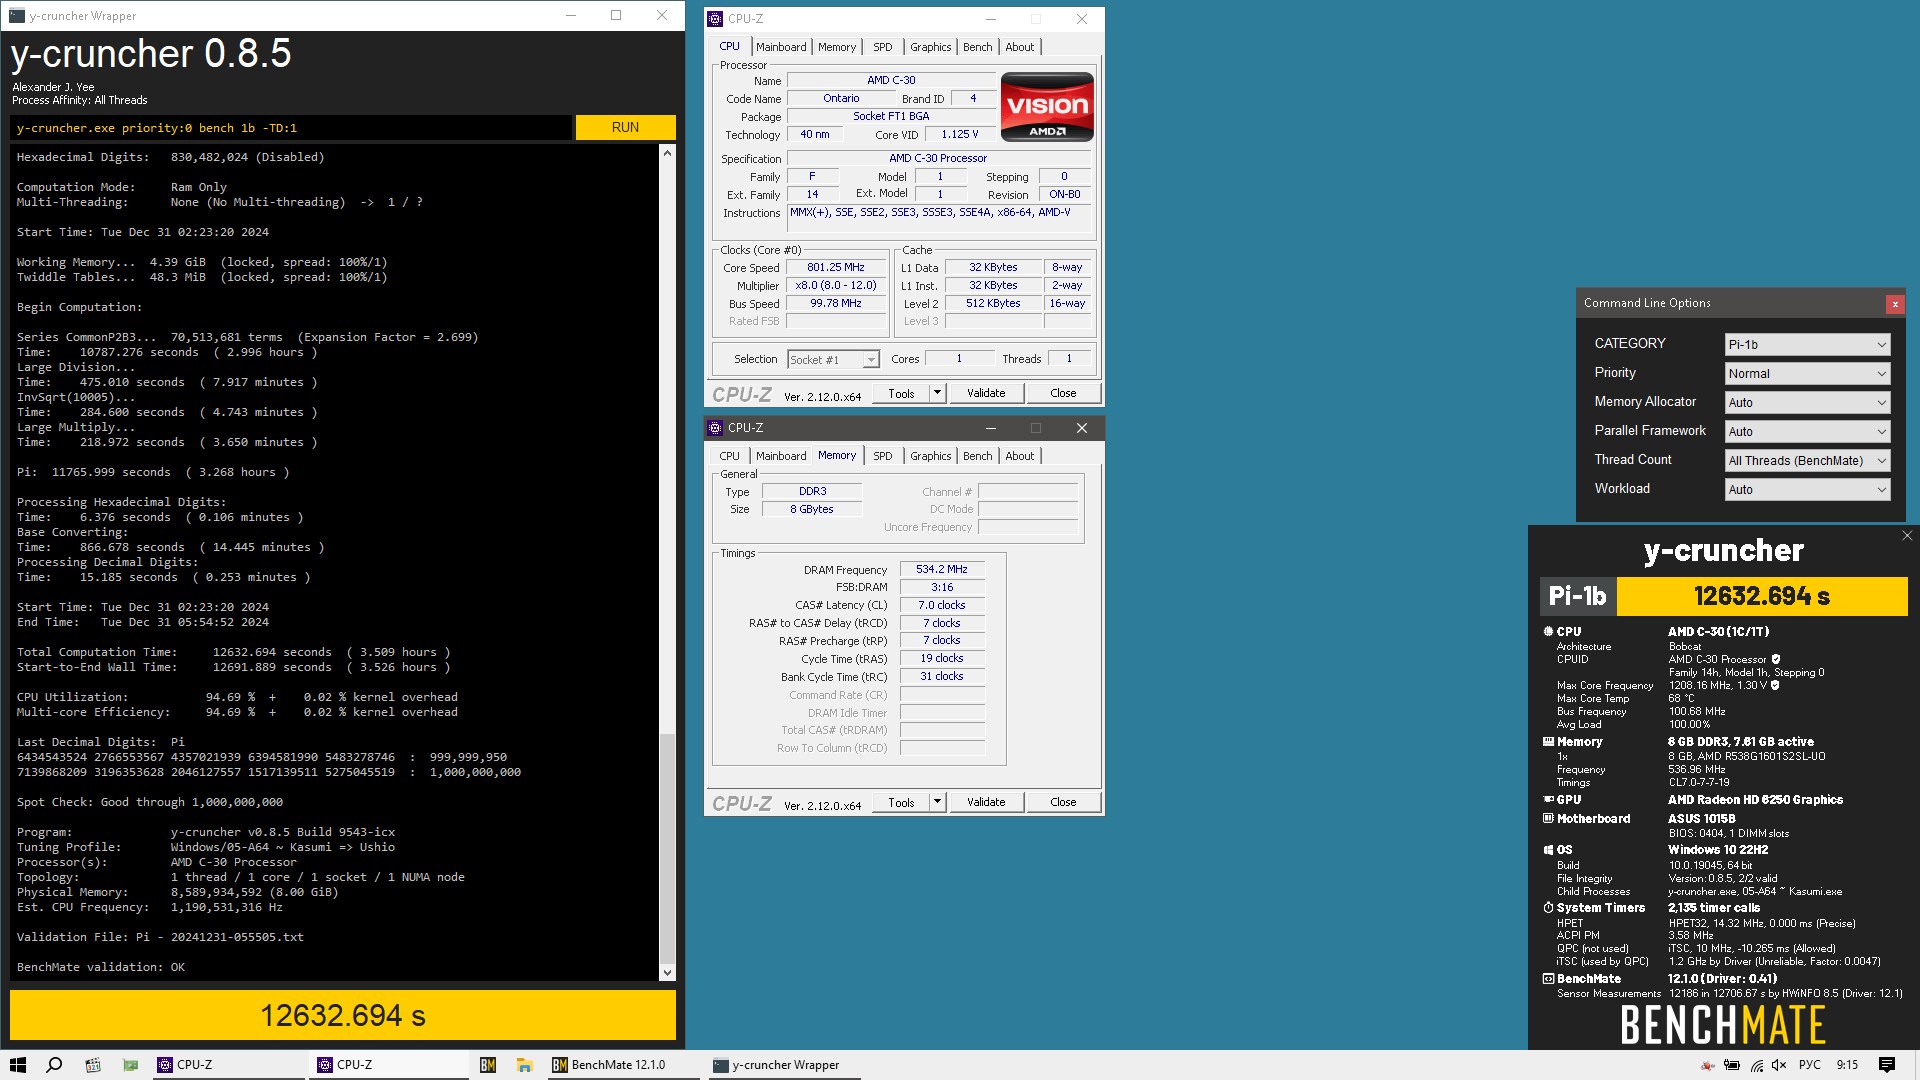
Task: Switch to BenchMate 12.1.0 taskbar window
Action: (x=622, y=1065)
